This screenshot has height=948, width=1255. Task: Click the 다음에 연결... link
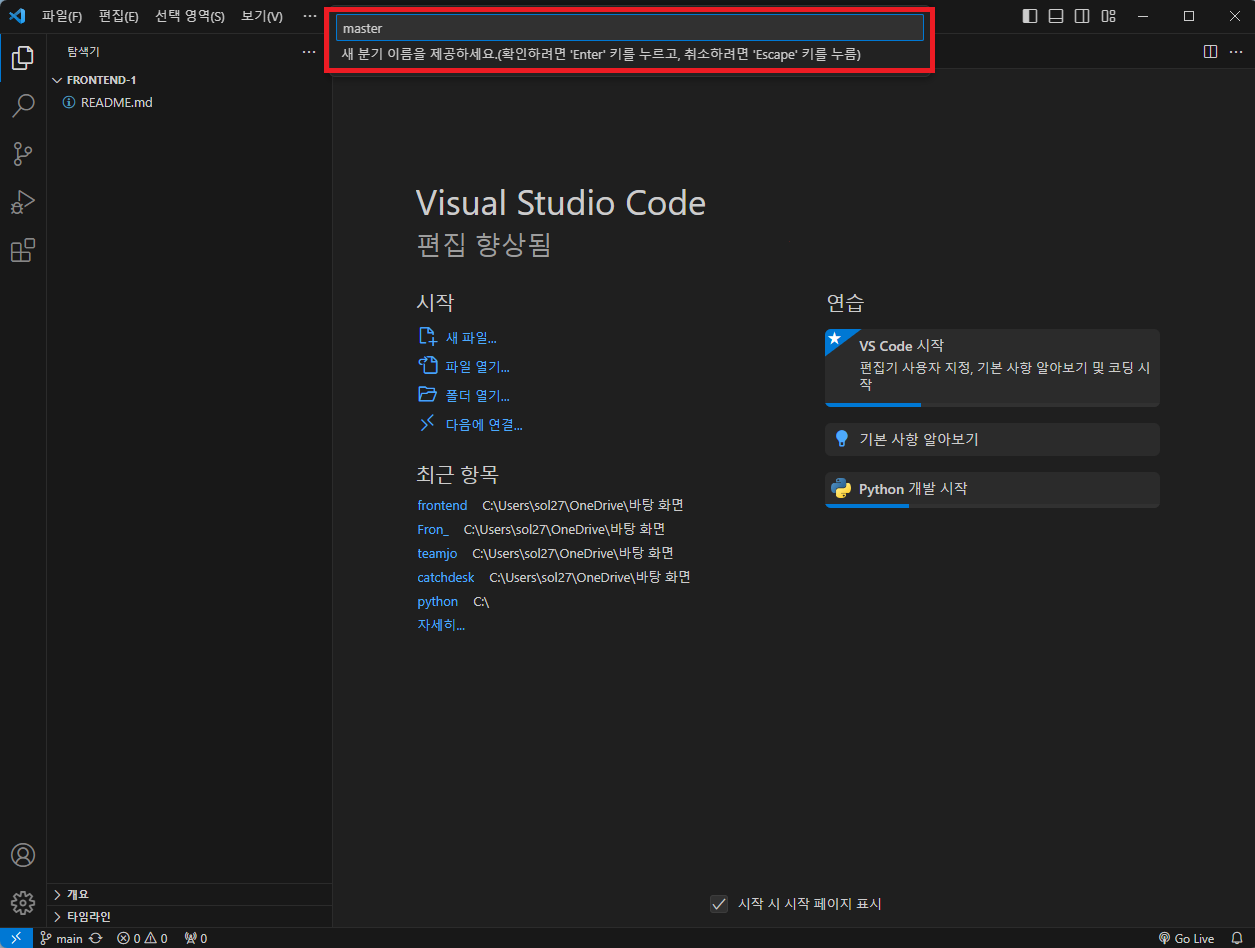[x=470, y=425]
